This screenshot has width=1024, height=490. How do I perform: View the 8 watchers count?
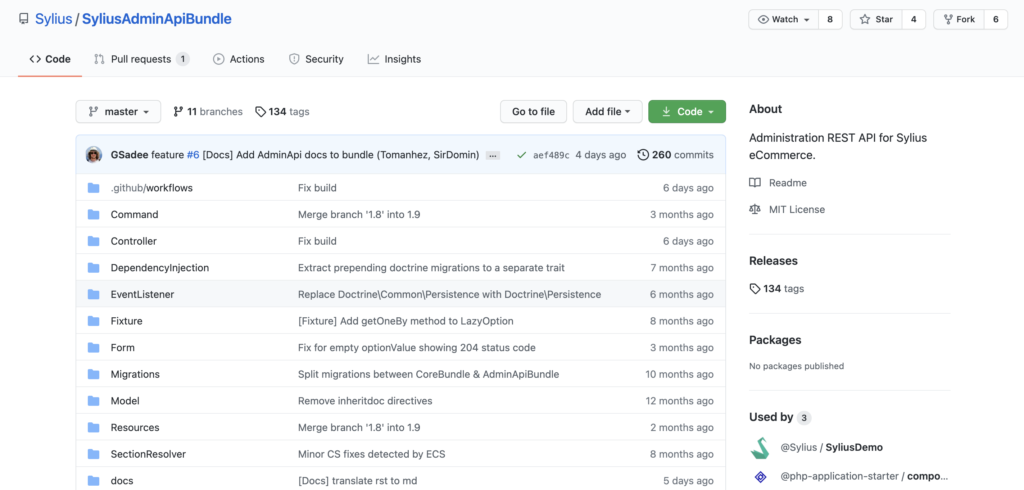point(830,20)
